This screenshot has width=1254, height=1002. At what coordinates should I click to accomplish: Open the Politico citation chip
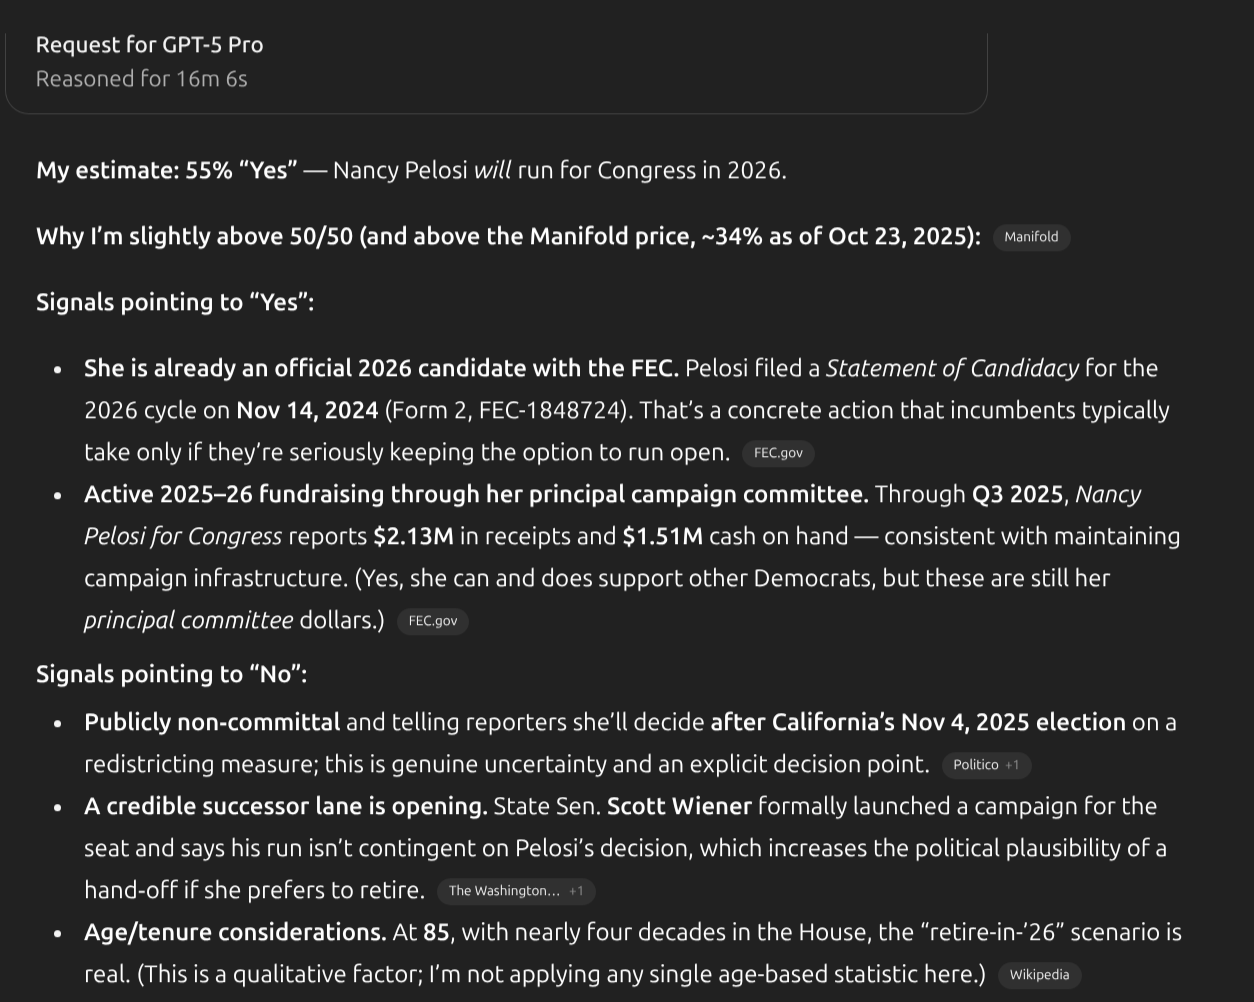point(975,765)
